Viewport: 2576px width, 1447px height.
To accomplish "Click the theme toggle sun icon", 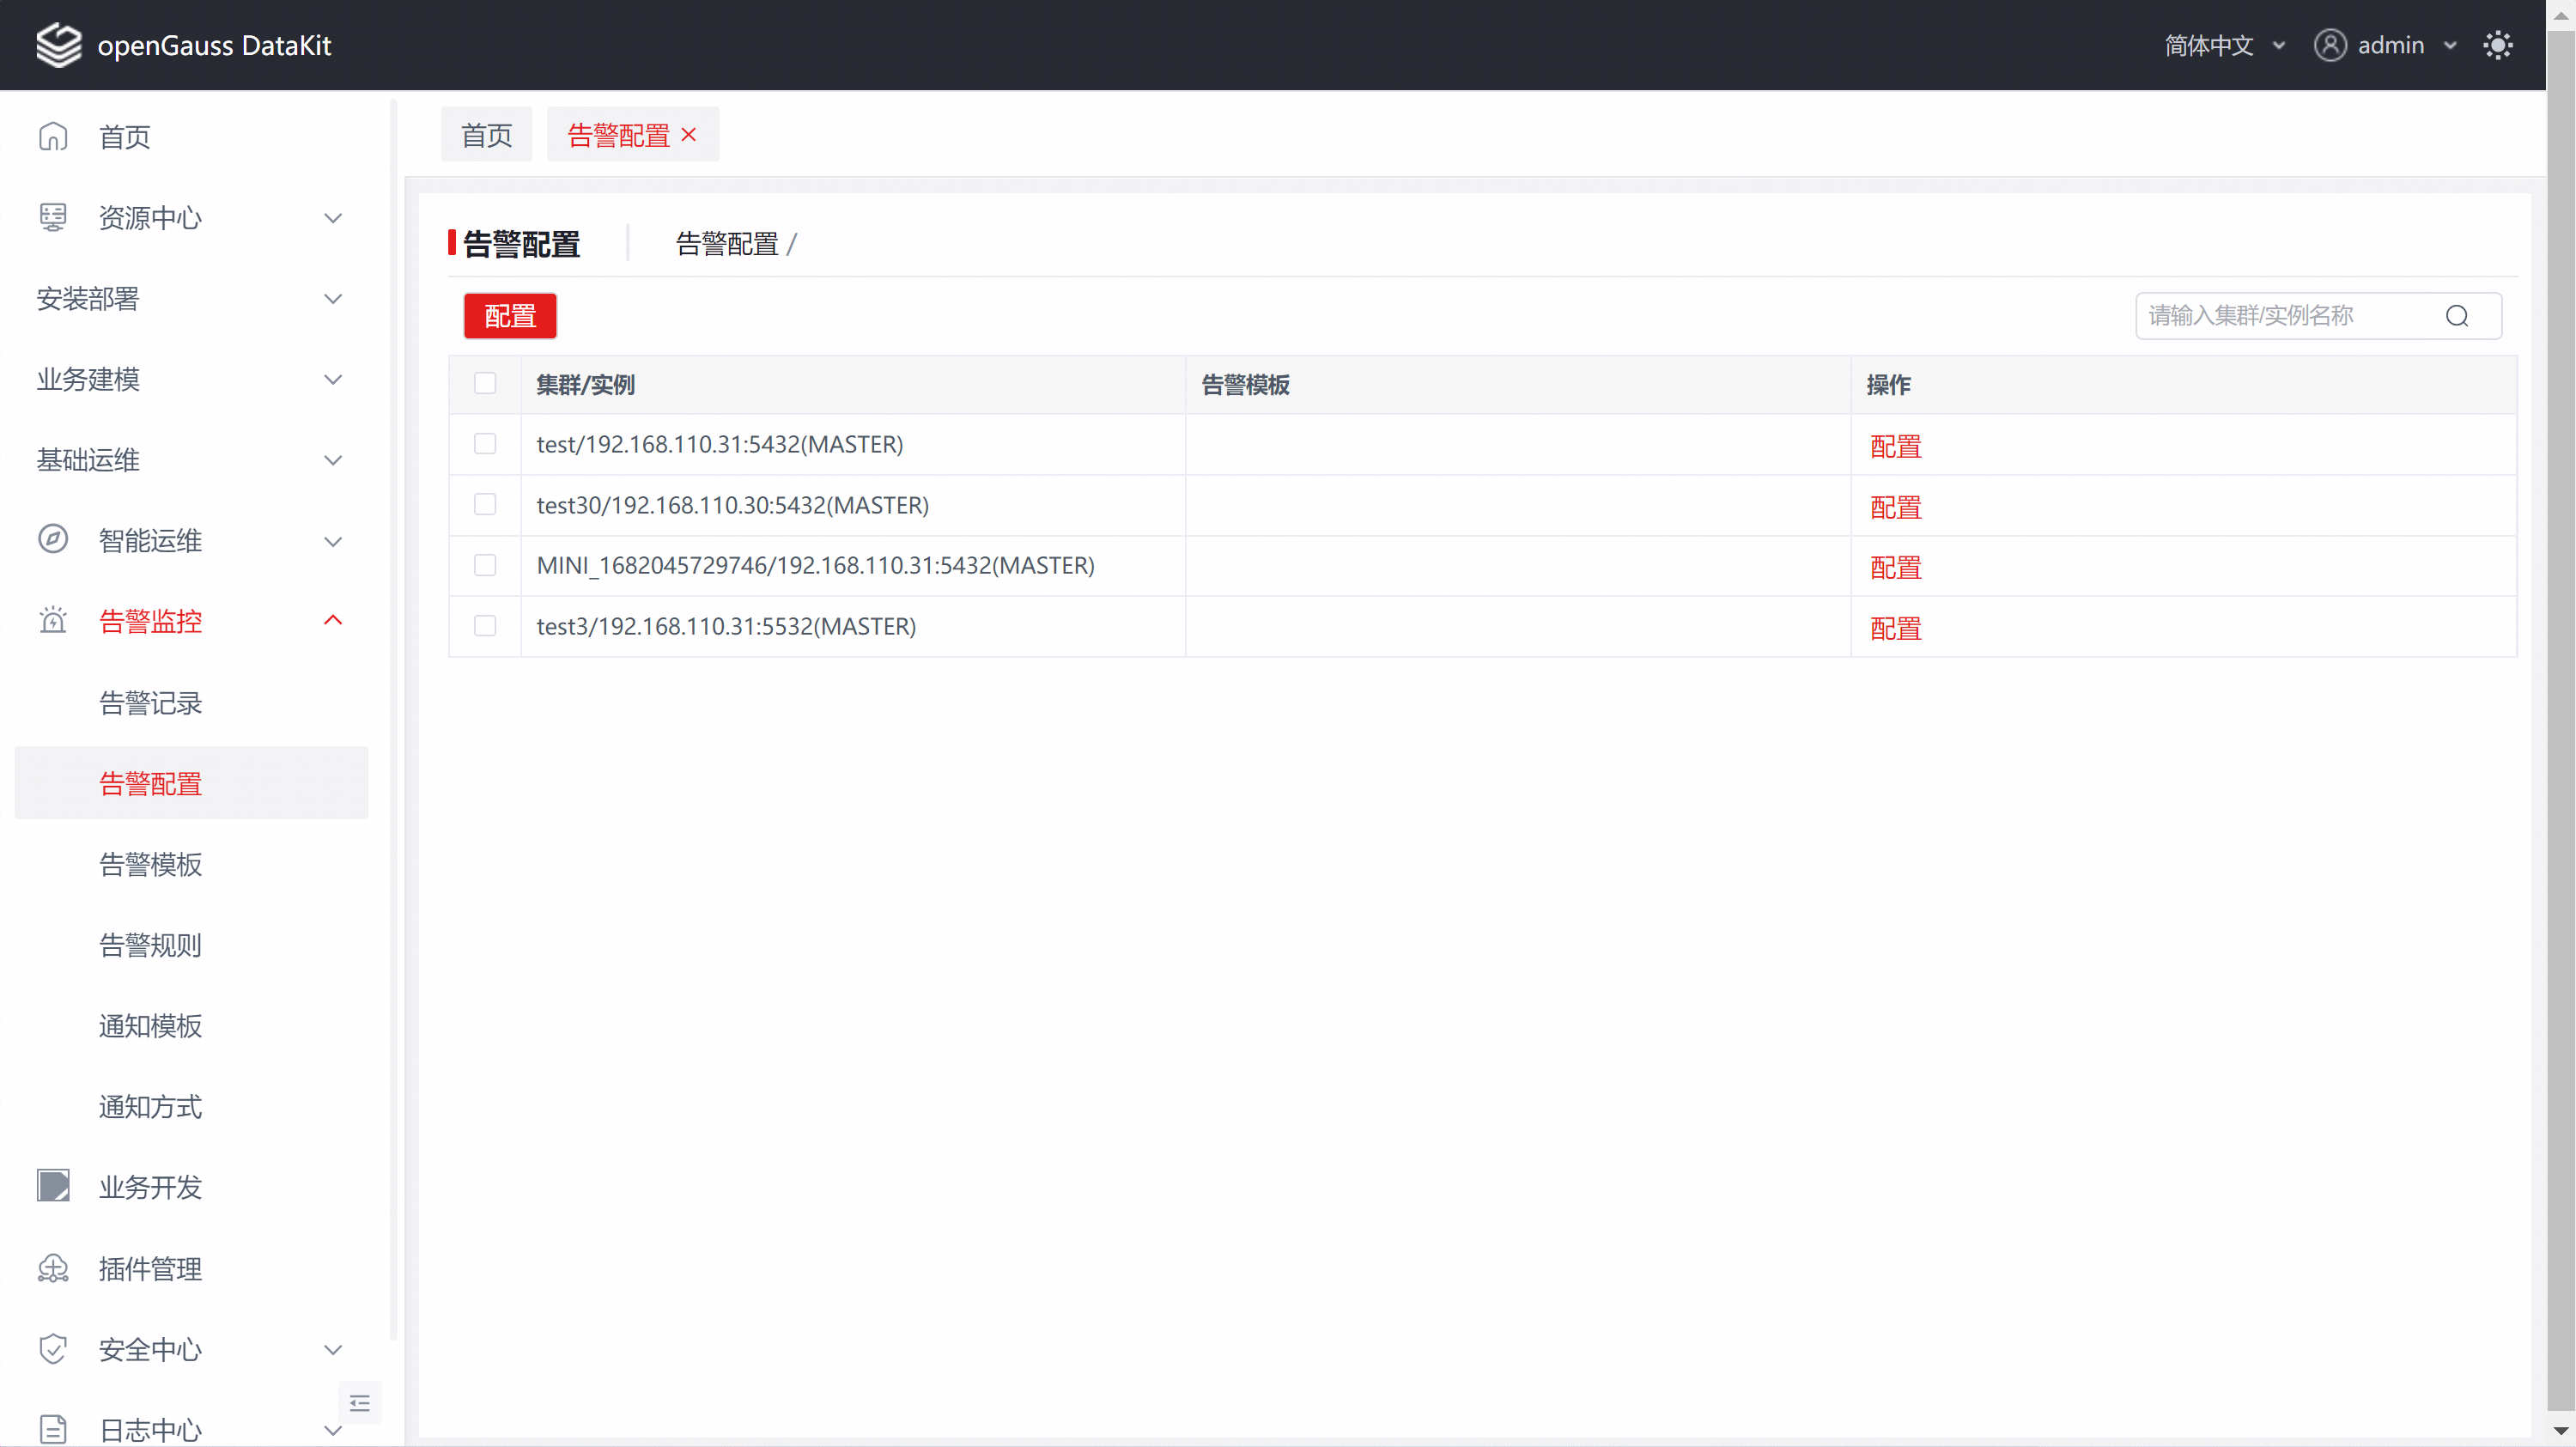I will [x=2497, y=45].
